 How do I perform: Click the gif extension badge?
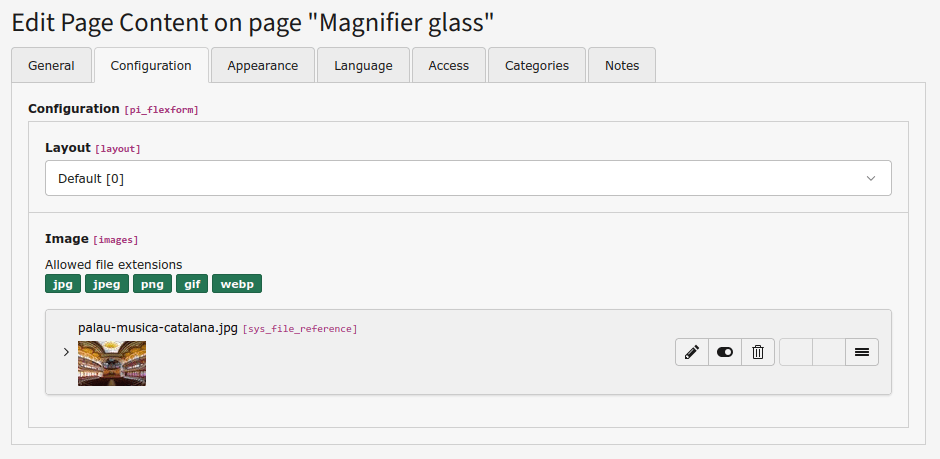point(192,284)
